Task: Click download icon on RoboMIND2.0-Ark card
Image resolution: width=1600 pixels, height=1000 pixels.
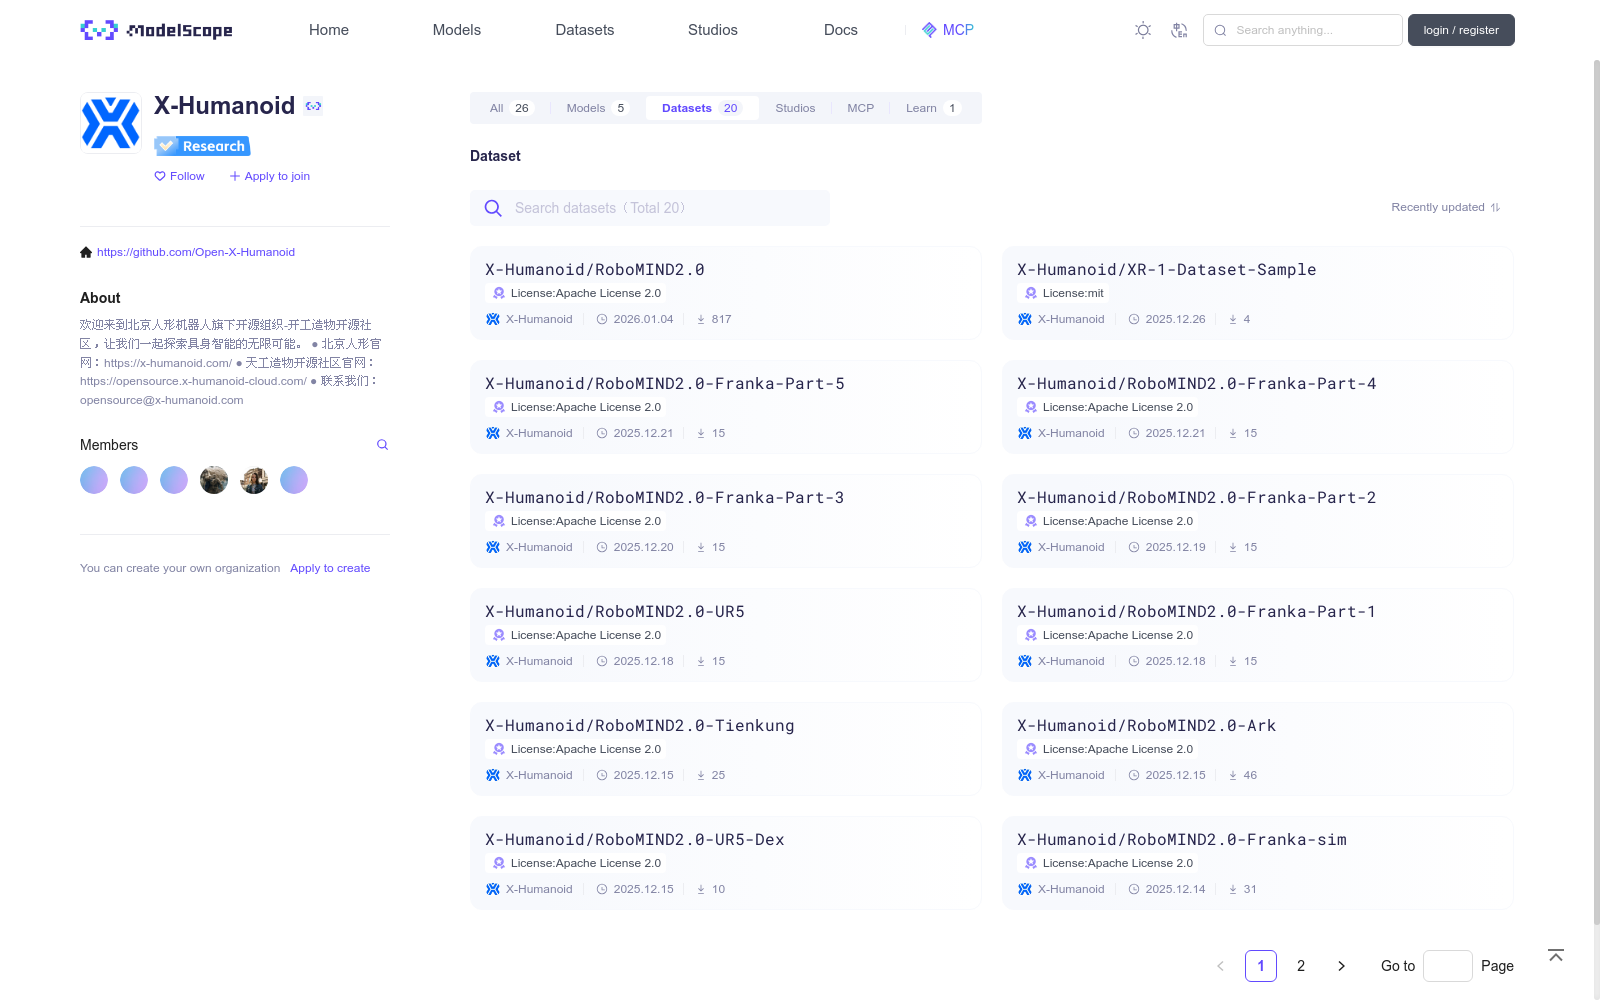Action: point(1233,775)
